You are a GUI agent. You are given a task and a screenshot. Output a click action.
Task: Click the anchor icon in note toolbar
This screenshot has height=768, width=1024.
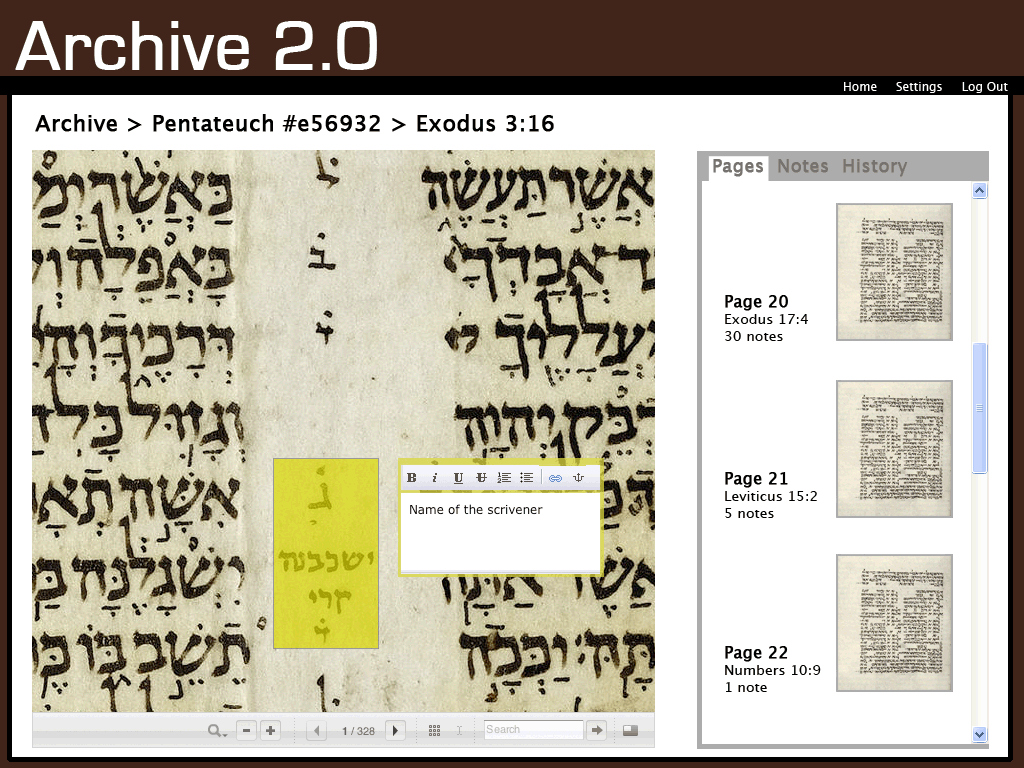pyautogui.click(x=578, y=478)
